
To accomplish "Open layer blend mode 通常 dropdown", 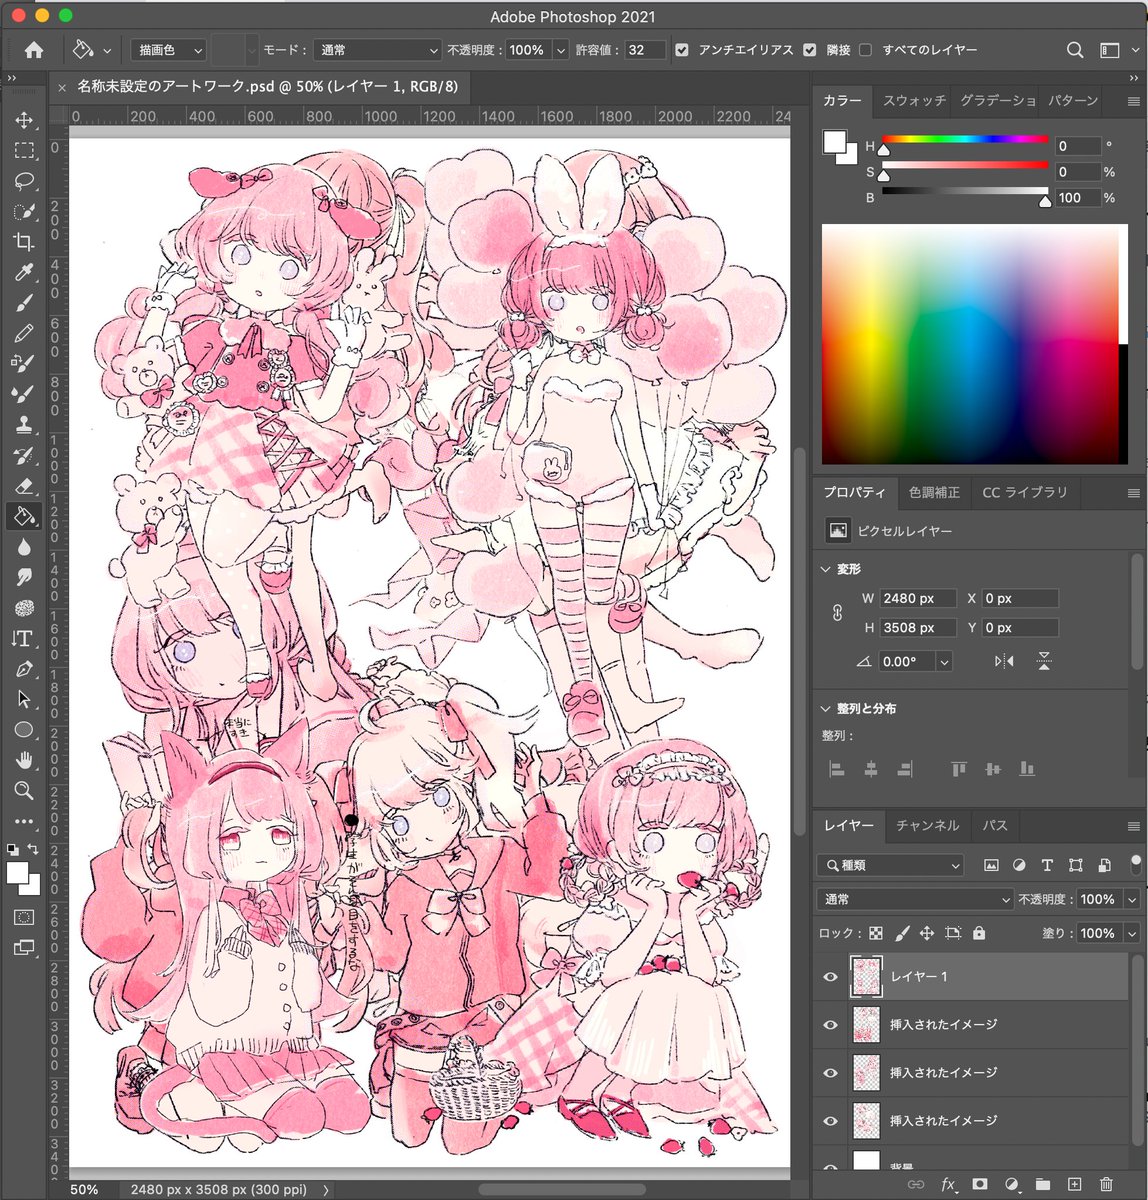I will point(916,899).
